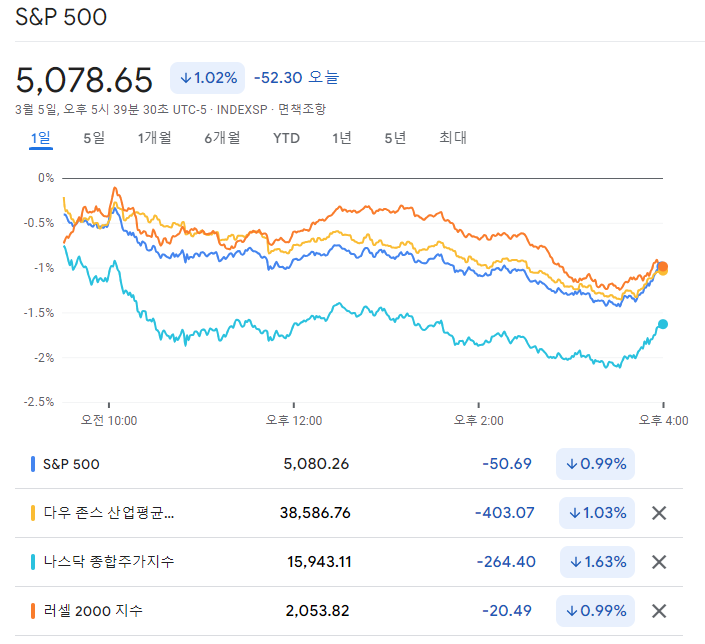This screenshot has width=705, height=644.
Task: Open the 다우 존스 산업평균 row
Action: [x=349, y=513]
